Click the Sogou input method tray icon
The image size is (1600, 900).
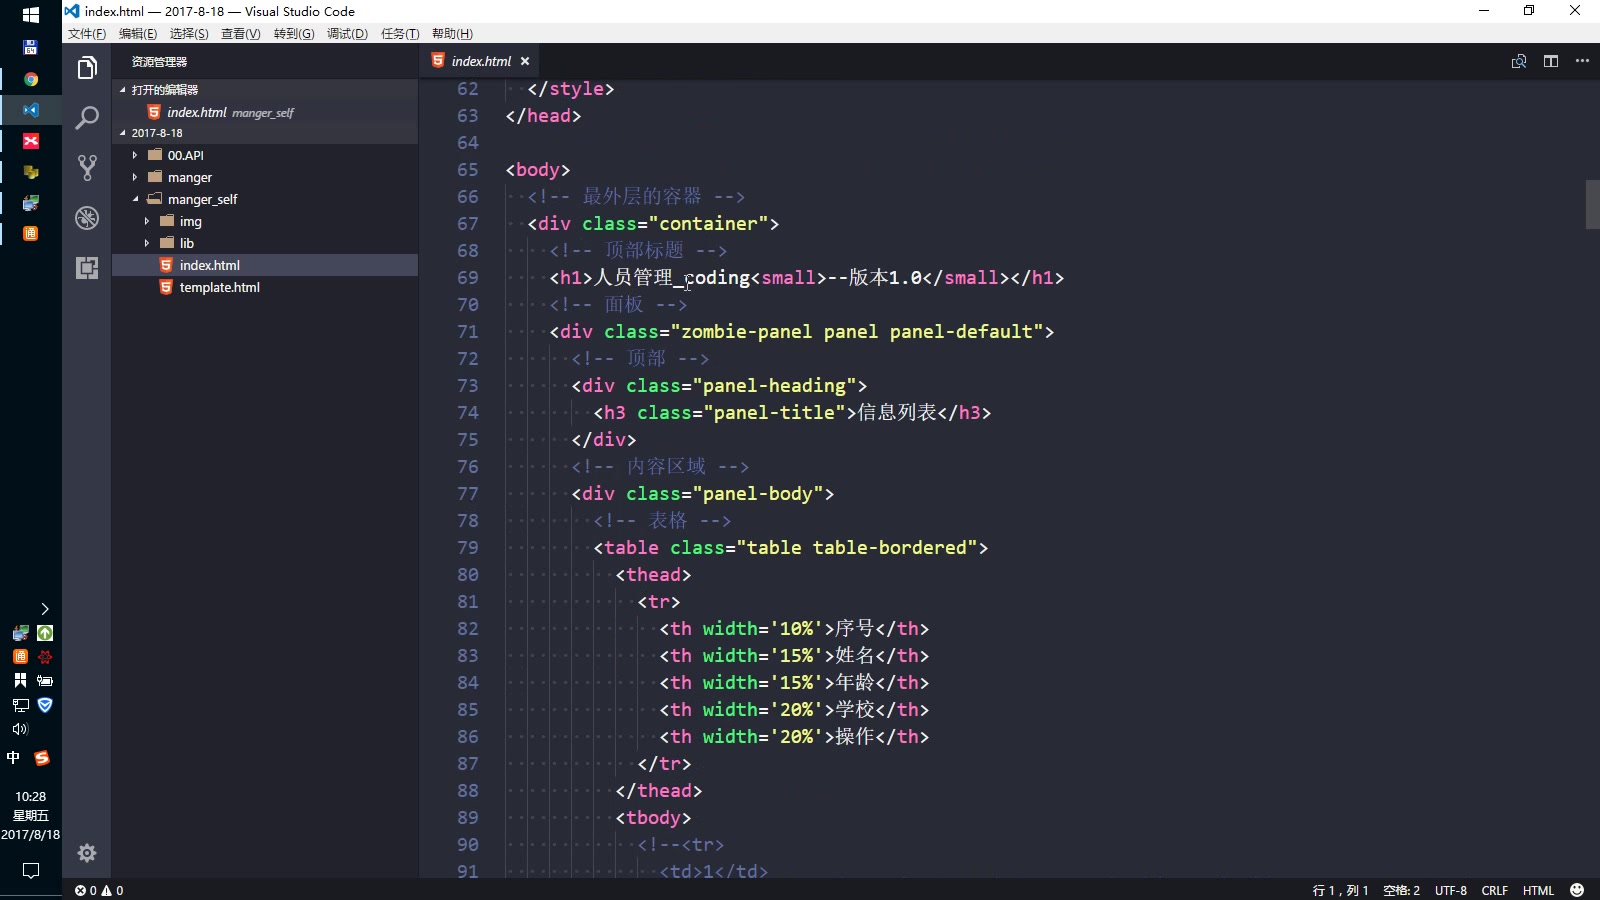[x=42, y=758]
